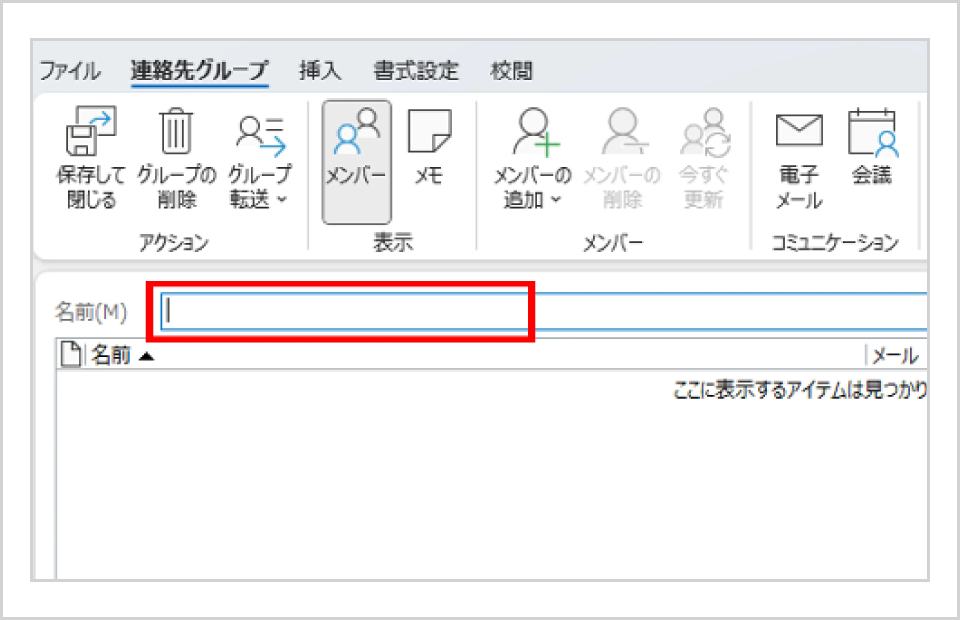Click the メンバーの追加 person-plus icon
Image resolution: width=960 pixels, height=620 pixels.
535,131
